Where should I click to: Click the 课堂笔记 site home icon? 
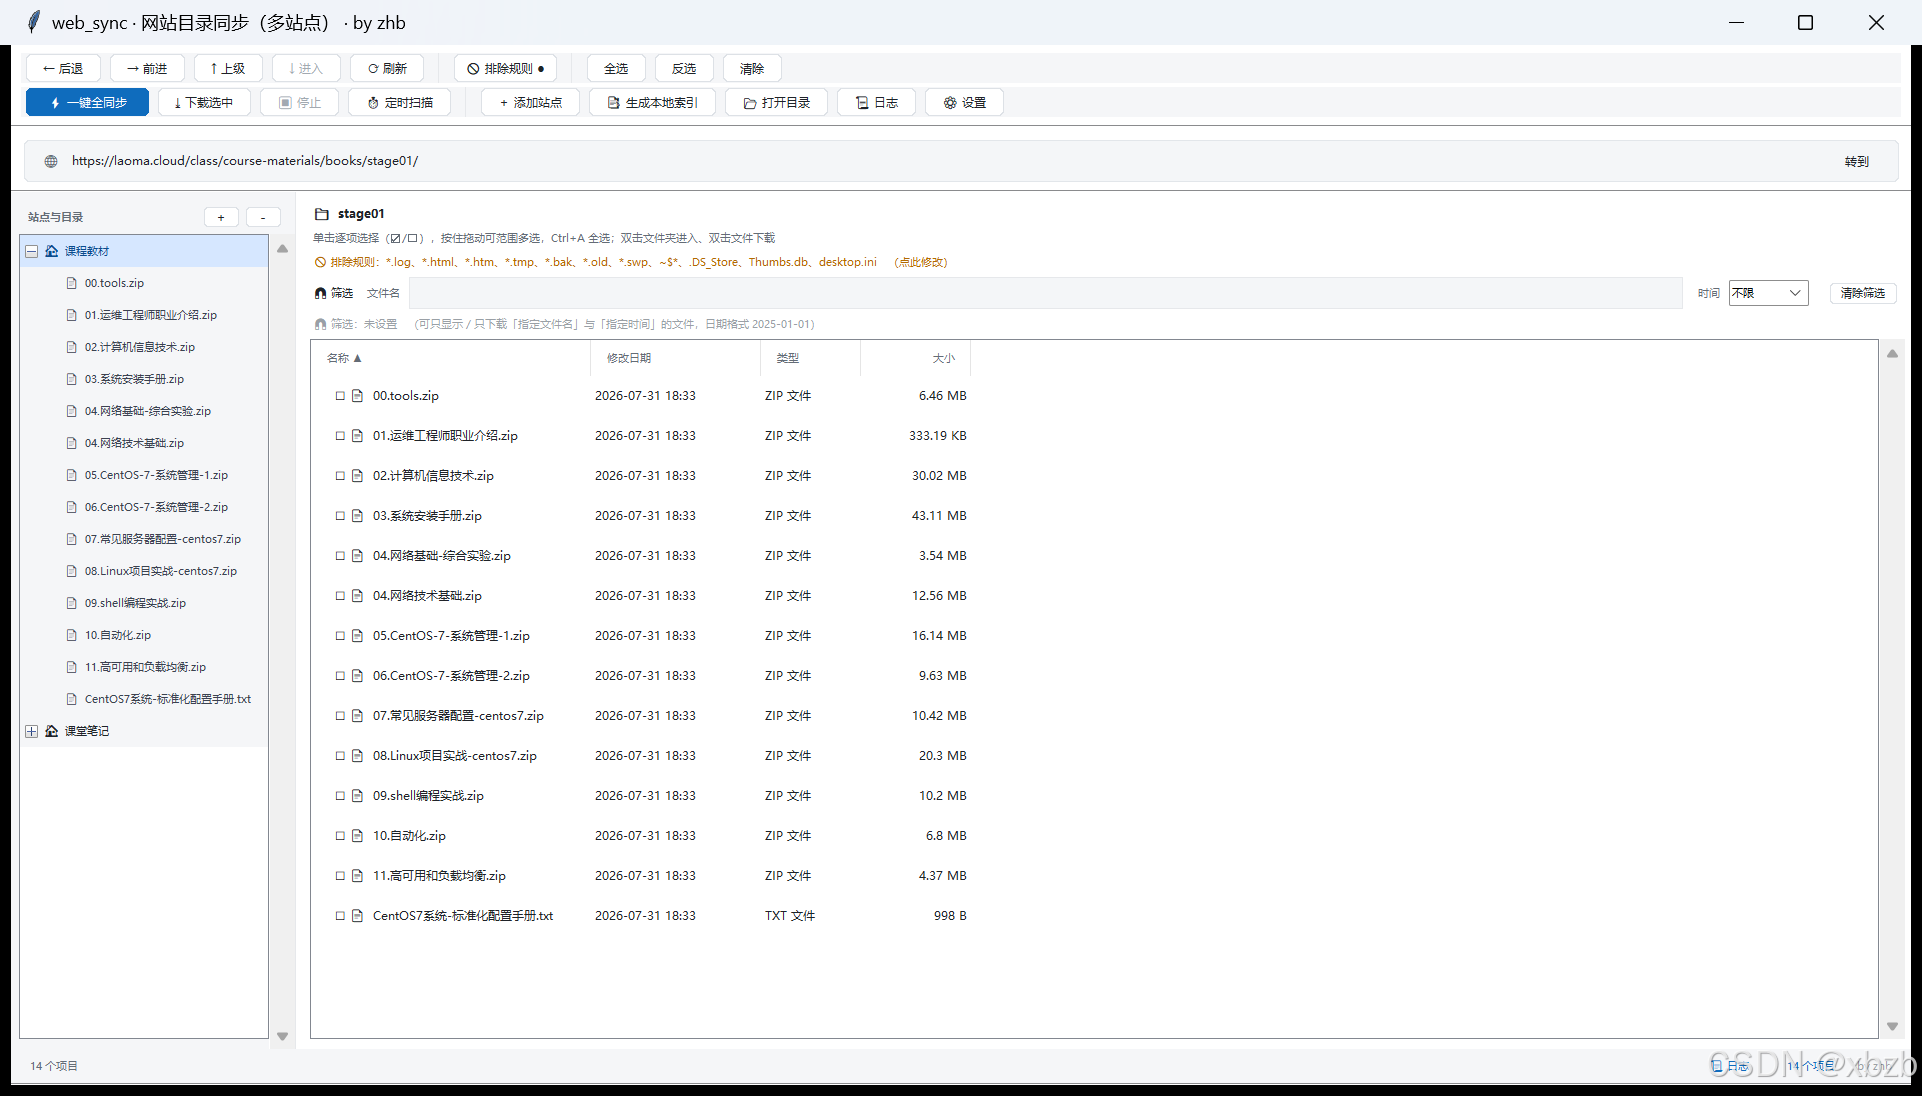[52, 731]
